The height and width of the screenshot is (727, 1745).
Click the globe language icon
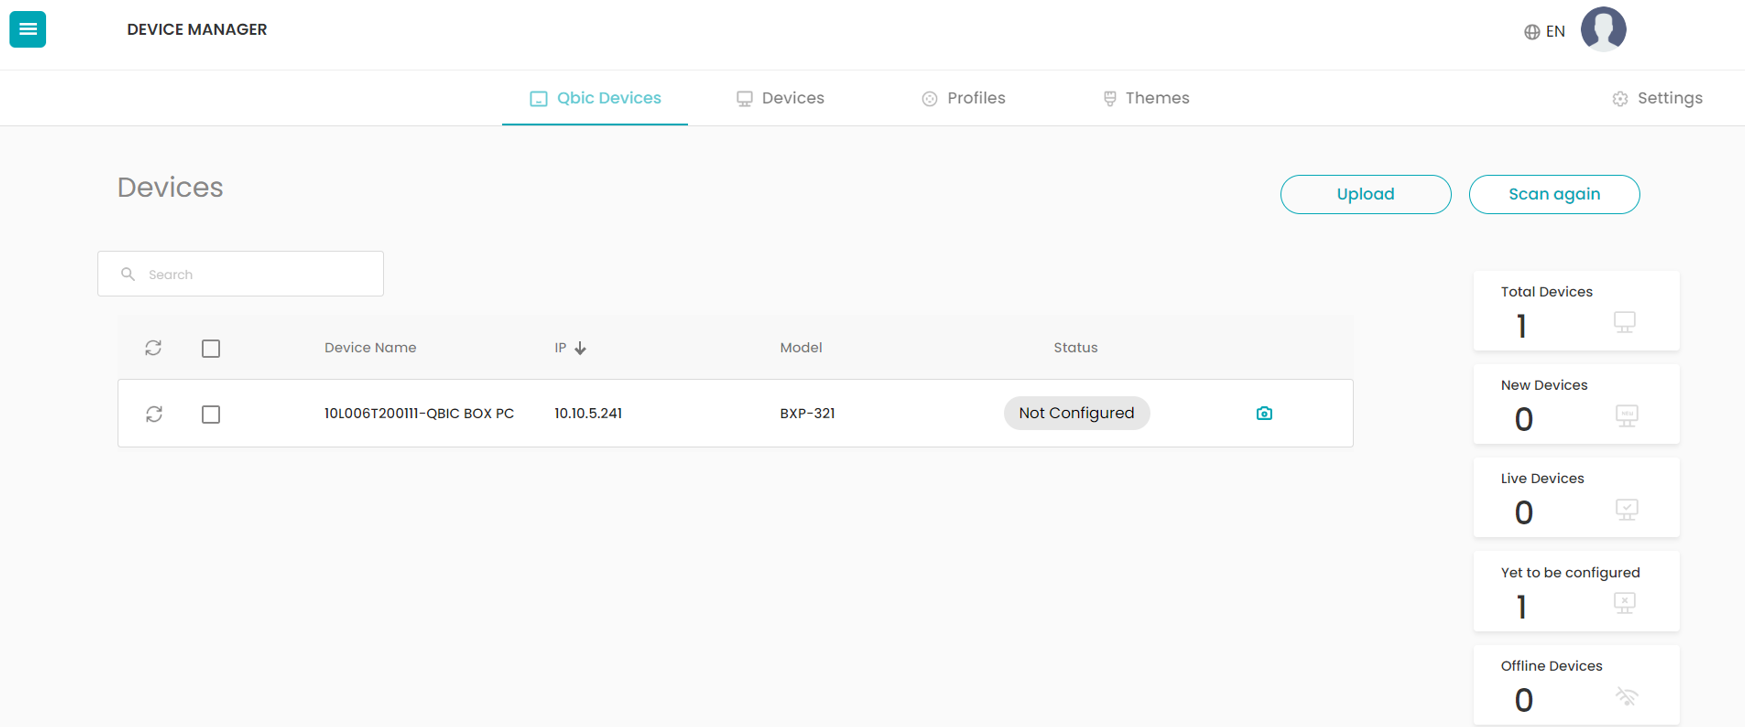coord(1532,32)
